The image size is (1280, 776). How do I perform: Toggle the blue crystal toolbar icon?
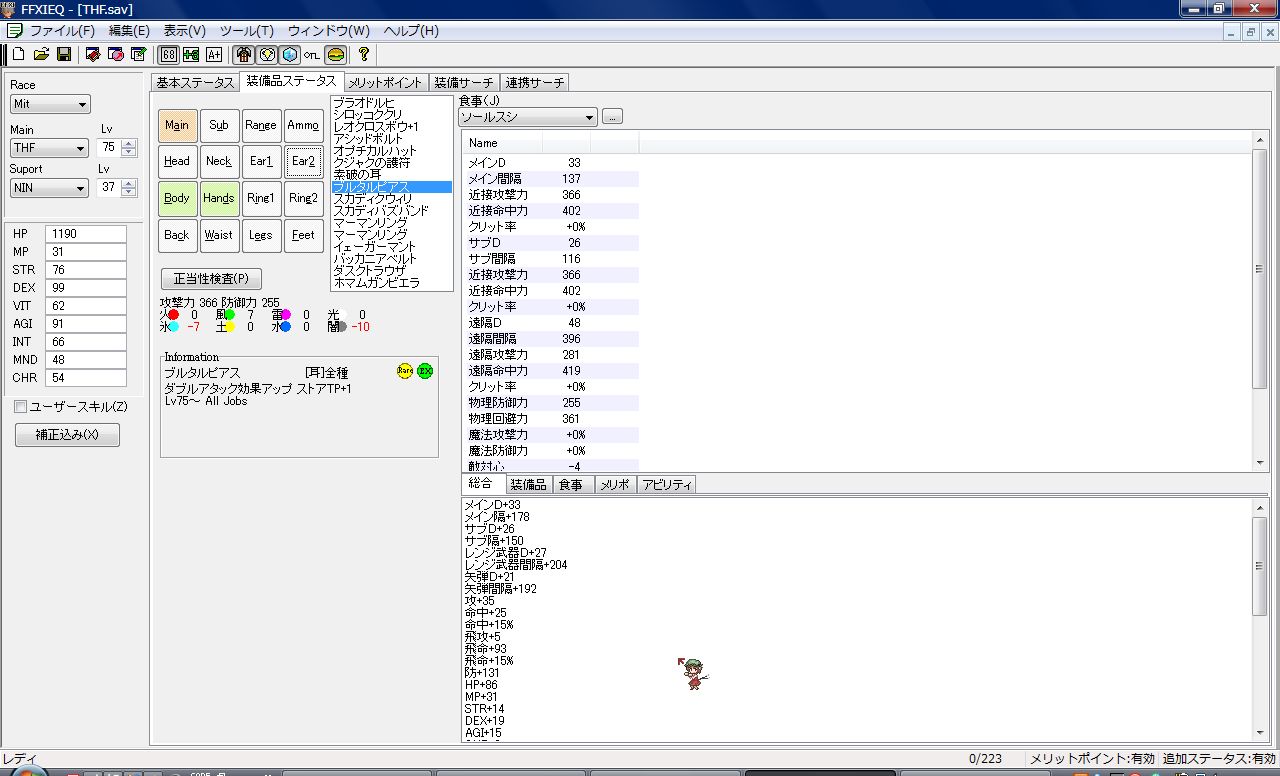tap(290, 54)
